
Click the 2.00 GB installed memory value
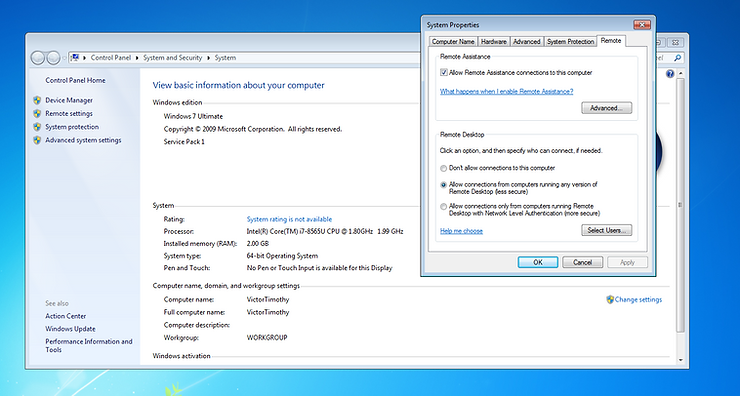click(258, 244)
